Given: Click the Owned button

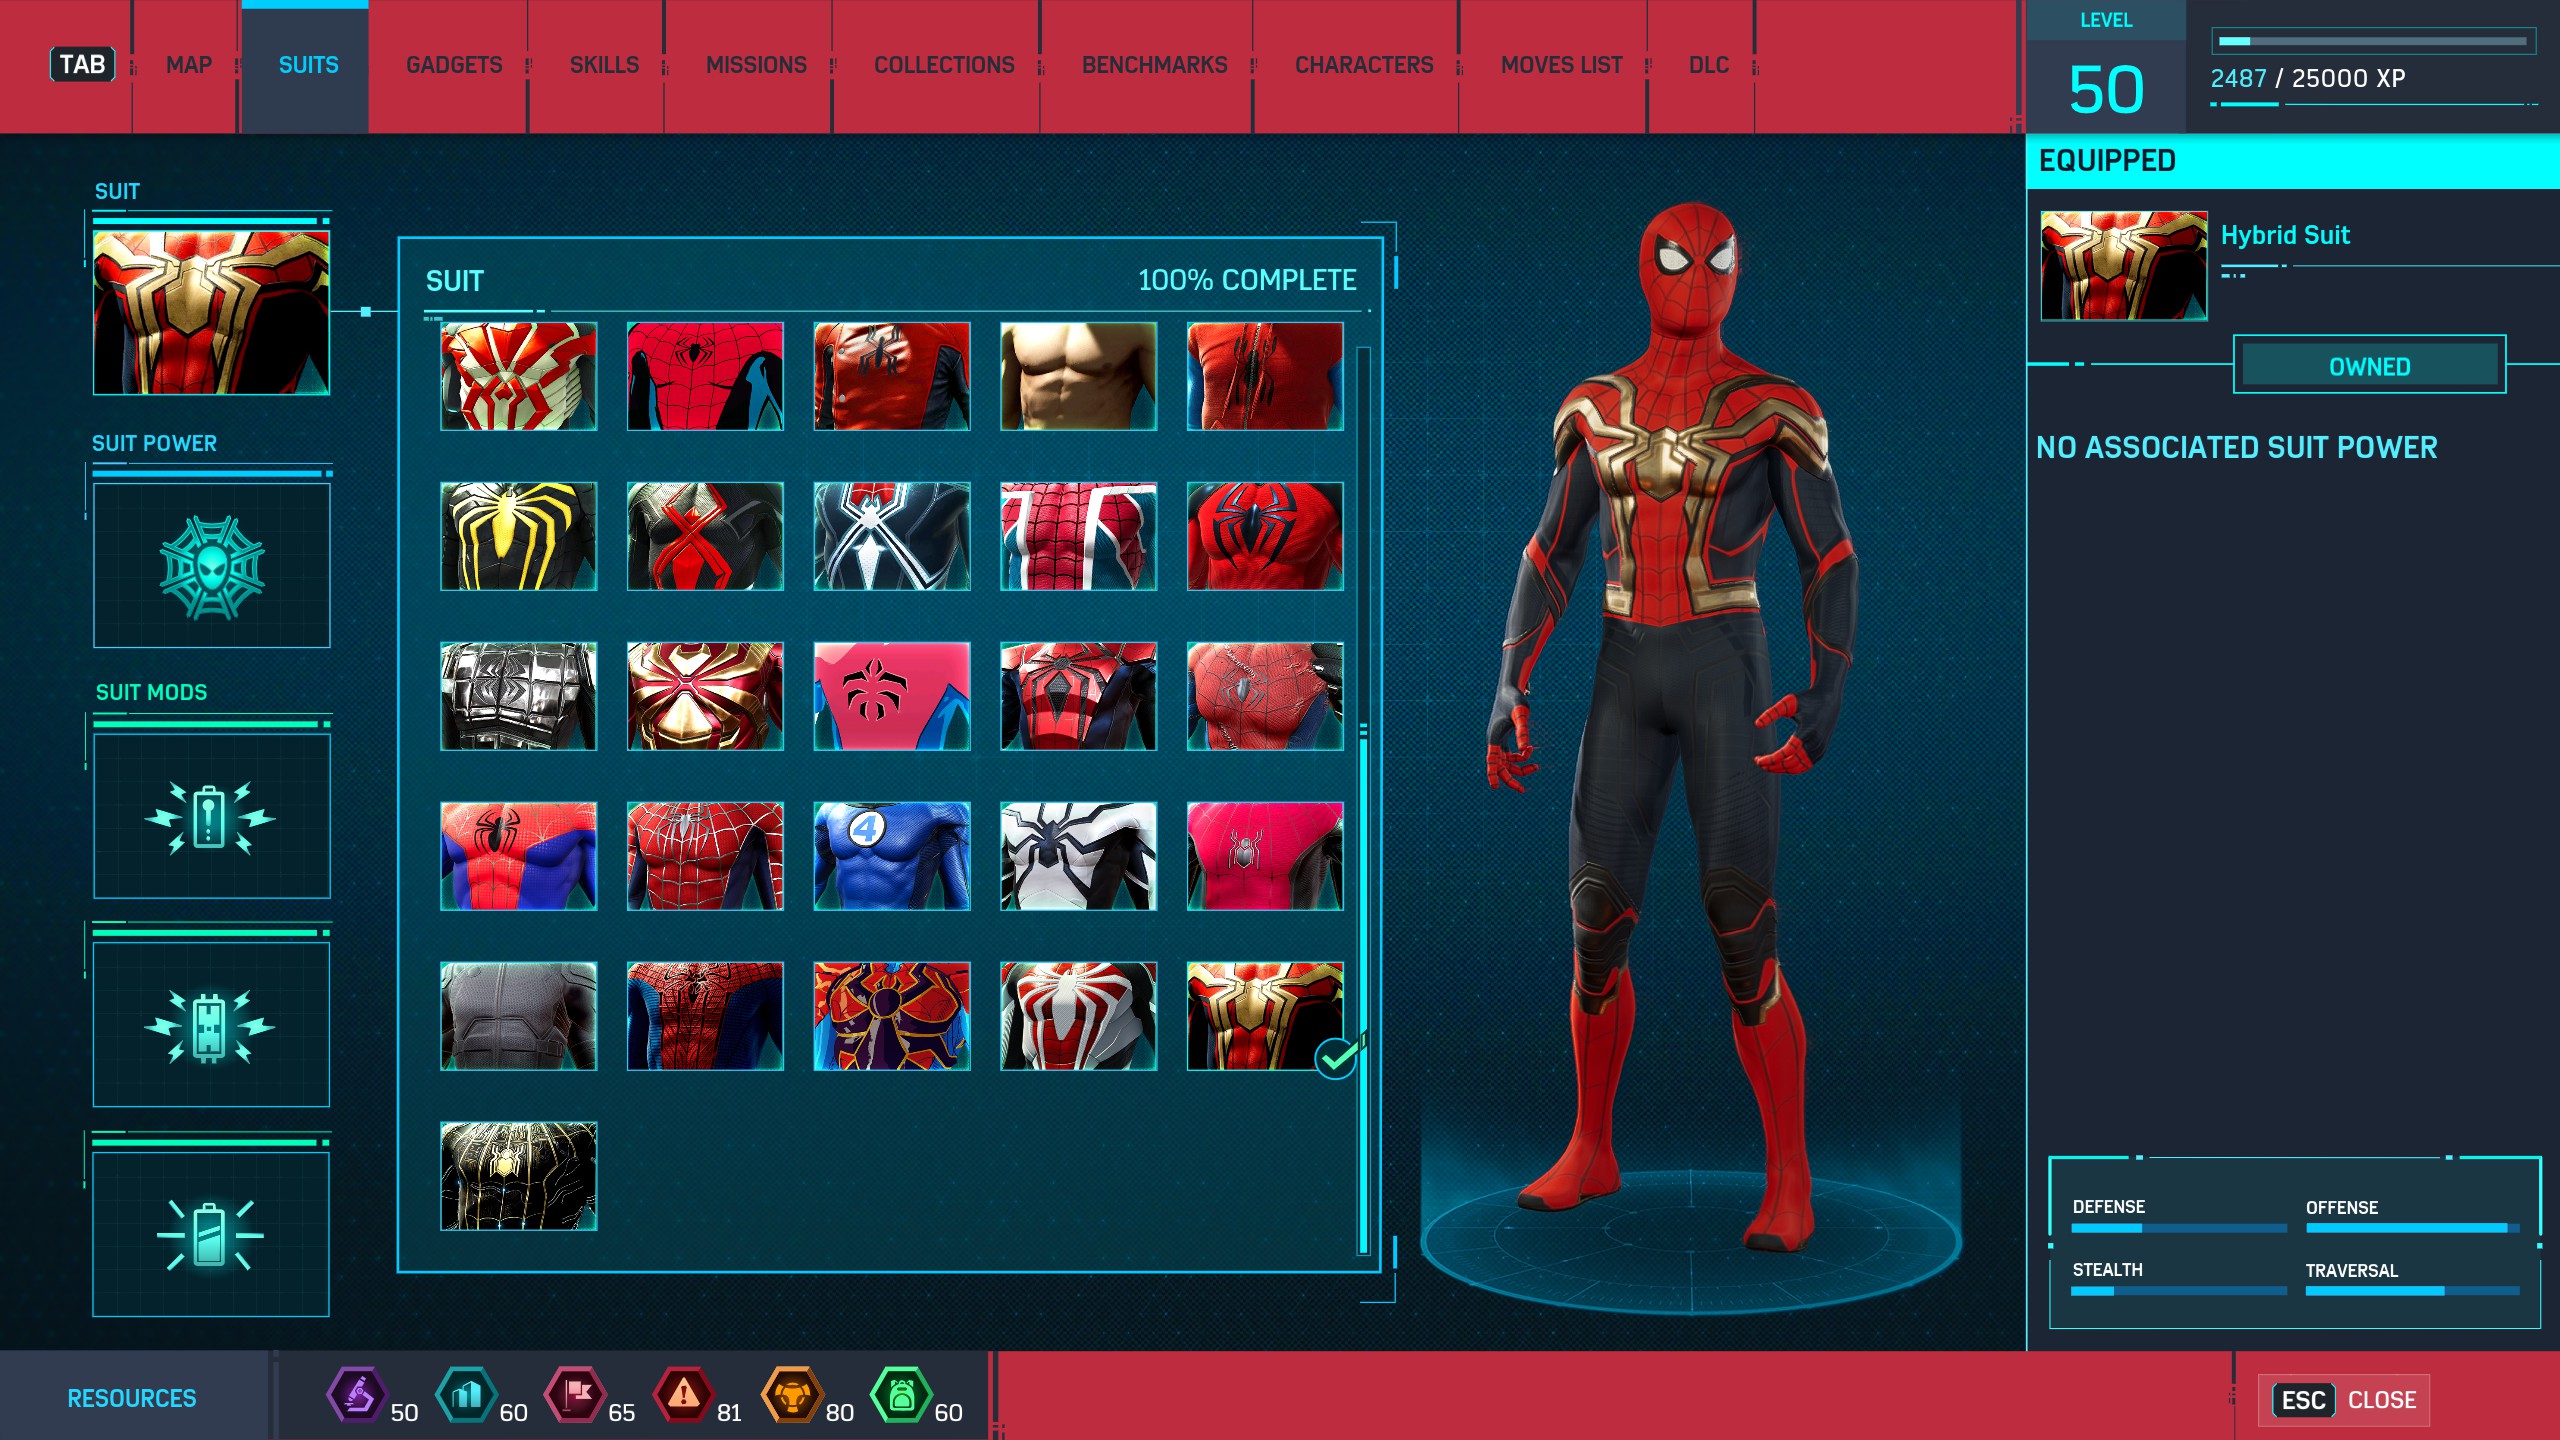Looking at the screenshot, I should (2369, 366).
